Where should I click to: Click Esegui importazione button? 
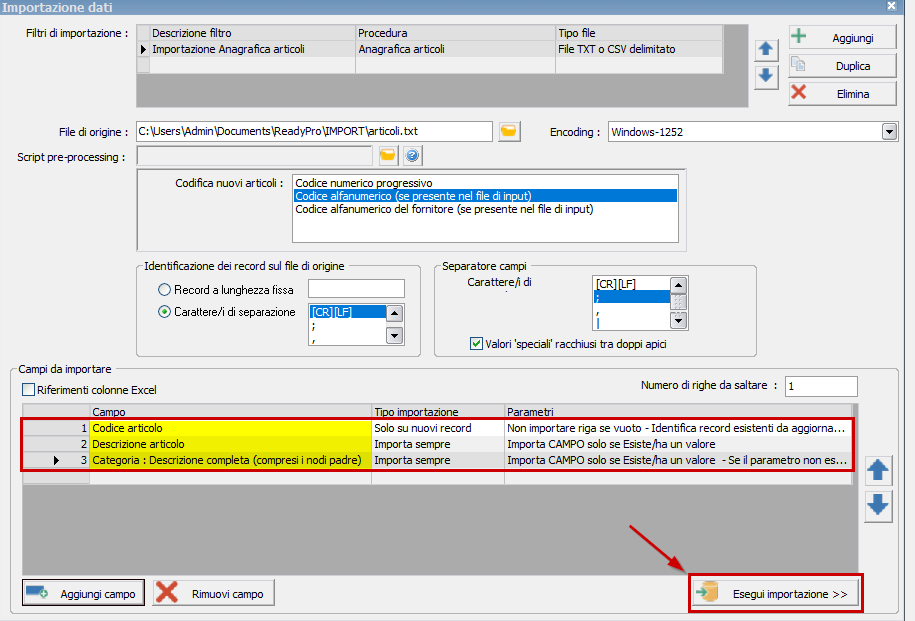(775, 594)
